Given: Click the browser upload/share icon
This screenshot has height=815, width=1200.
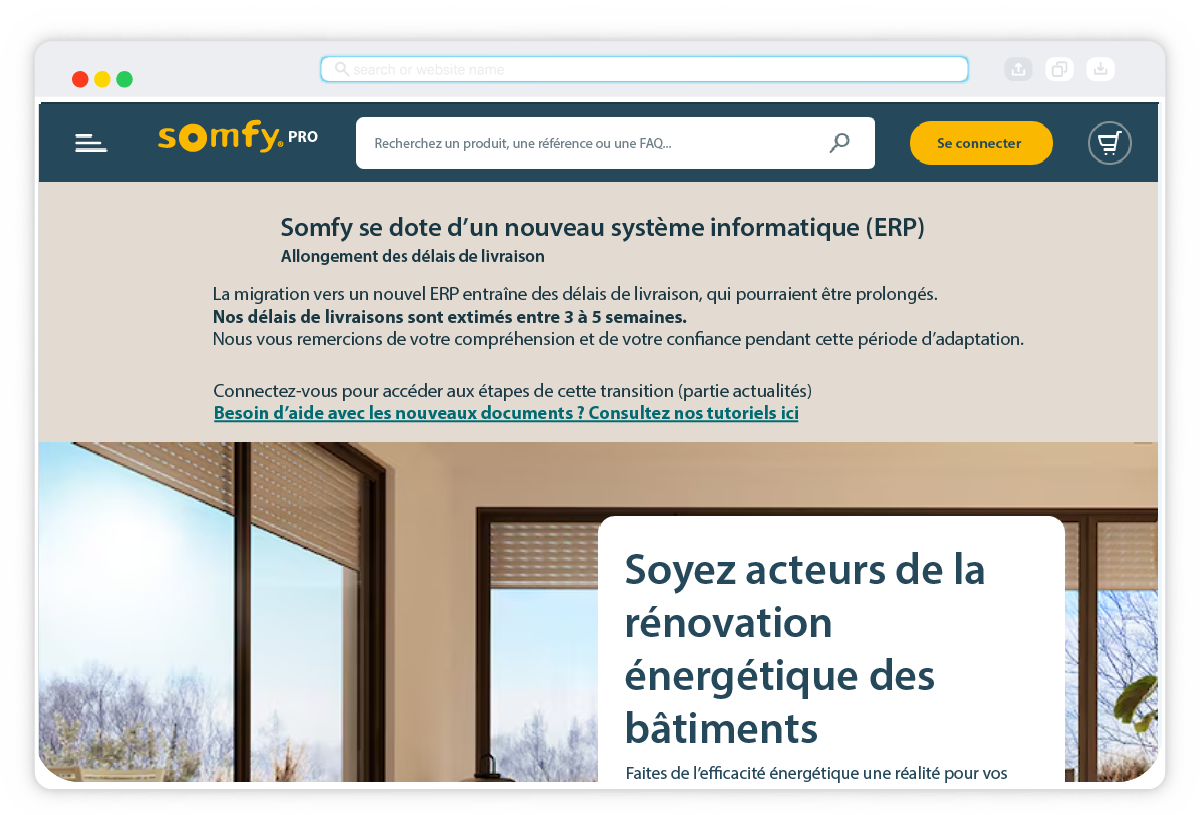Looking at the screenshot, I should (x=1018, y=68).
